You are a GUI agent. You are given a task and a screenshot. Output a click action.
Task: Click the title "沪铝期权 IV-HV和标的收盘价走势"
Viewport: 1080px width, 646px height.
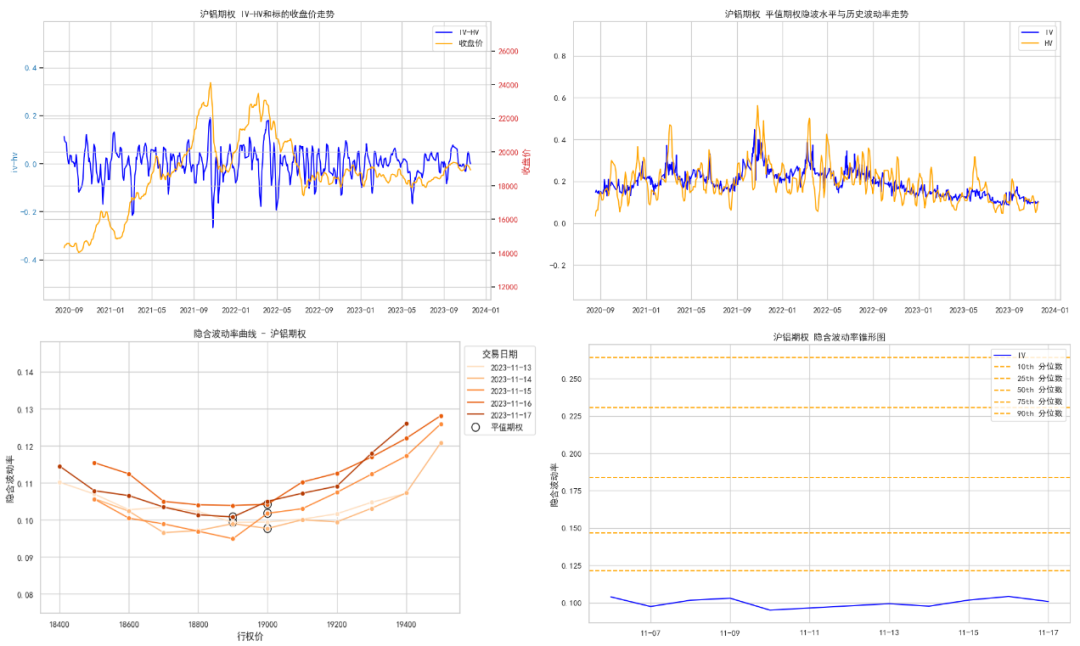tap(267, 14)
